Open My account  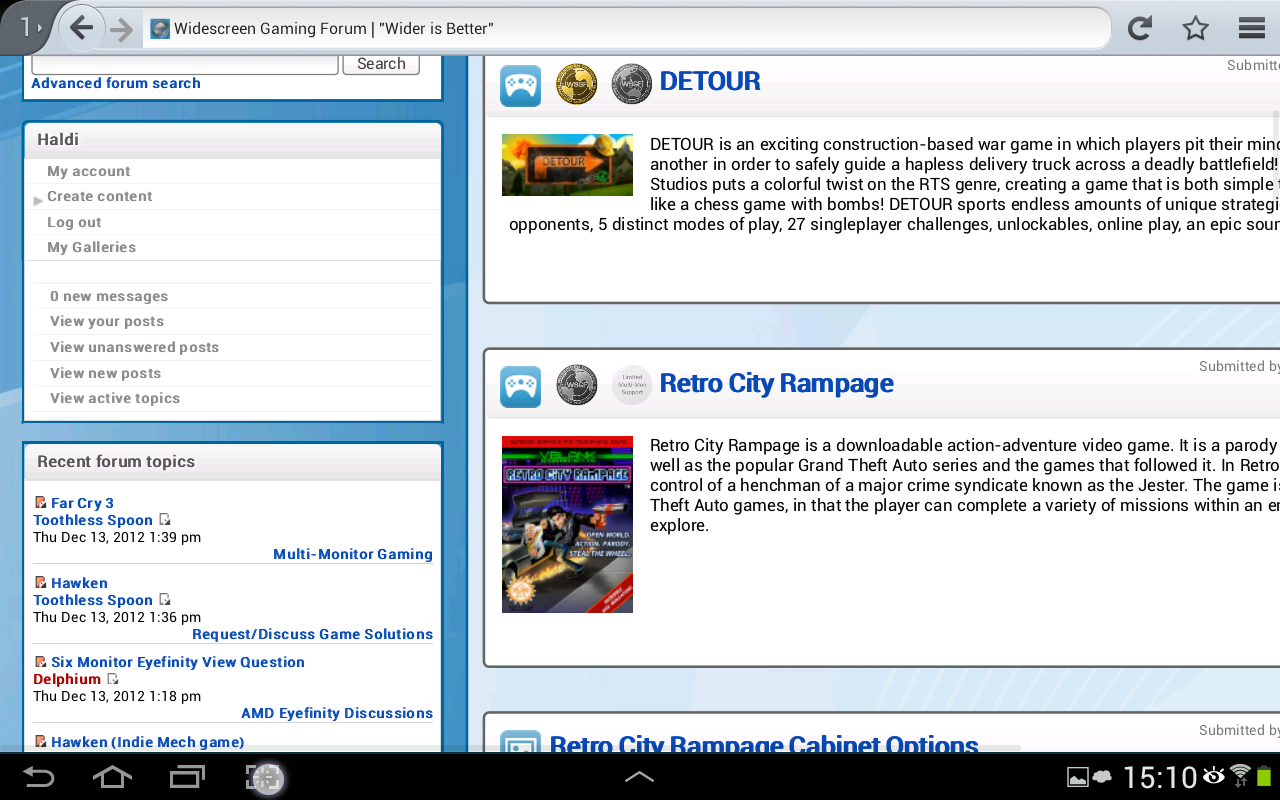[x=89, y=171]
